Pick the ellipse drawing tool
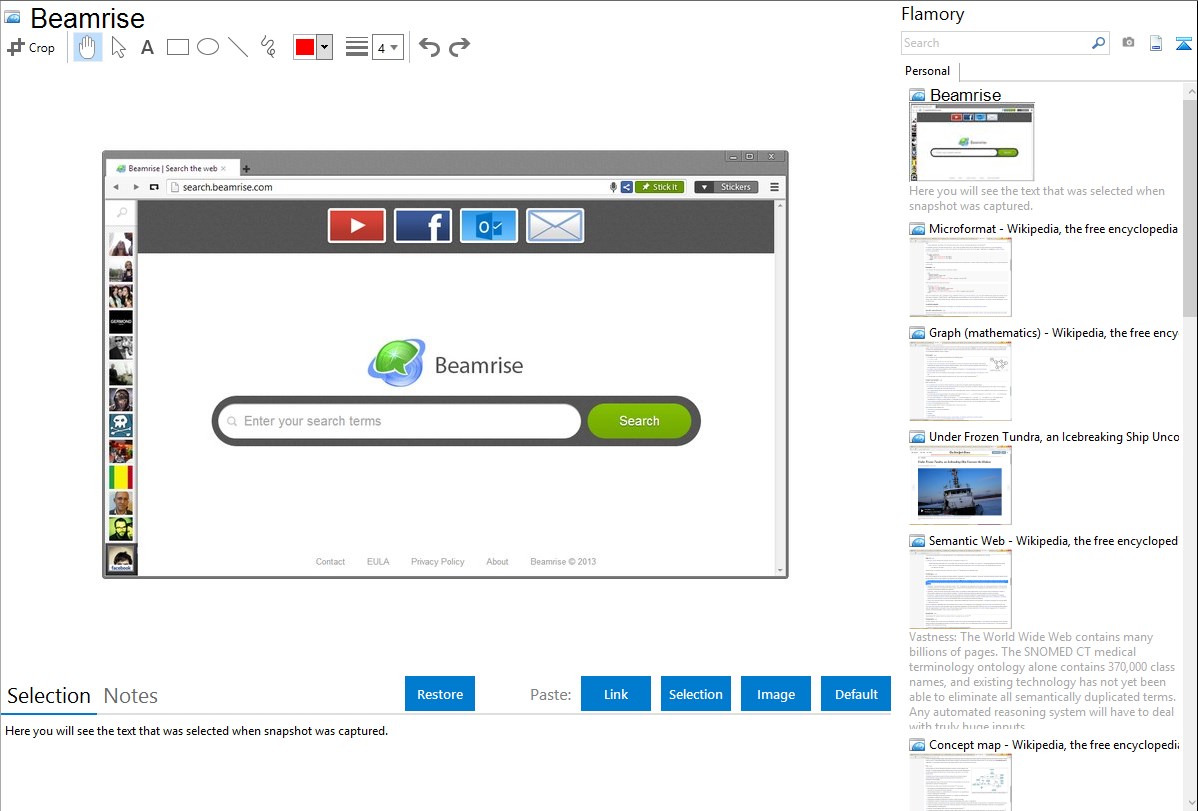This screenshot has height=811, width=1198. pos(208,47)
